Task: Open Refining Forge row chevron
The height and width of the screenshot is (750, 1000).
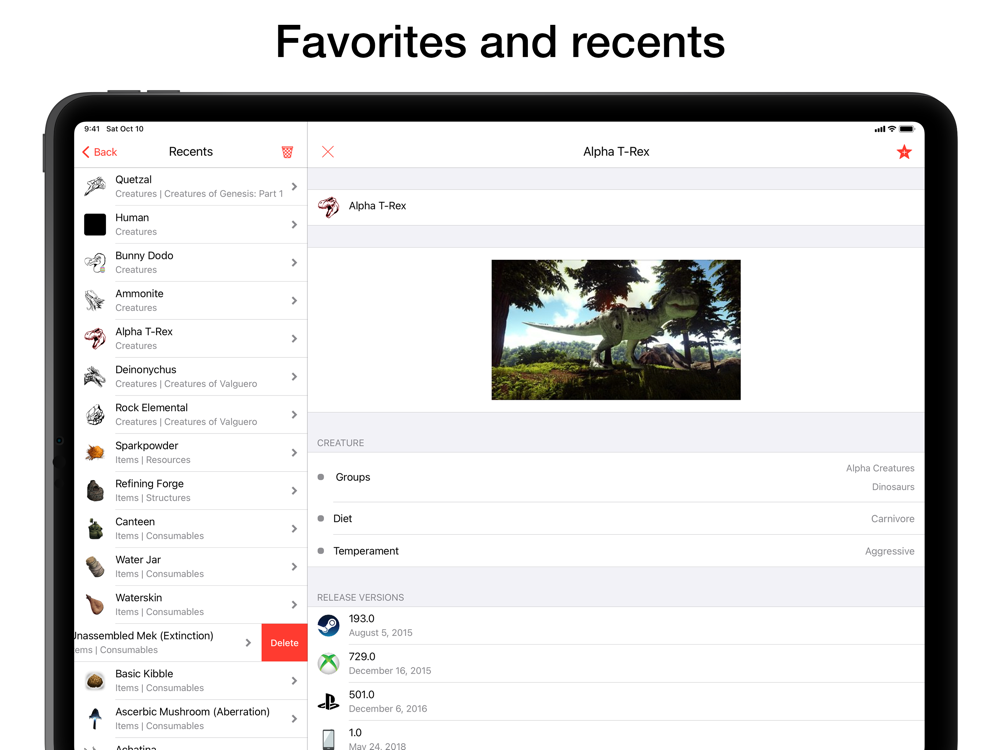Action: pyautogui.click(x=294, y=490)
